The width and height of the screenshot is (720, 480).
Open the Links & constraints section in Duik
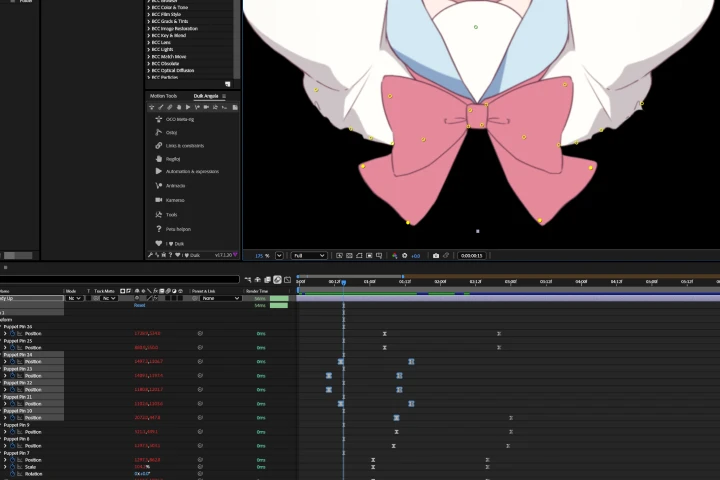185,146
